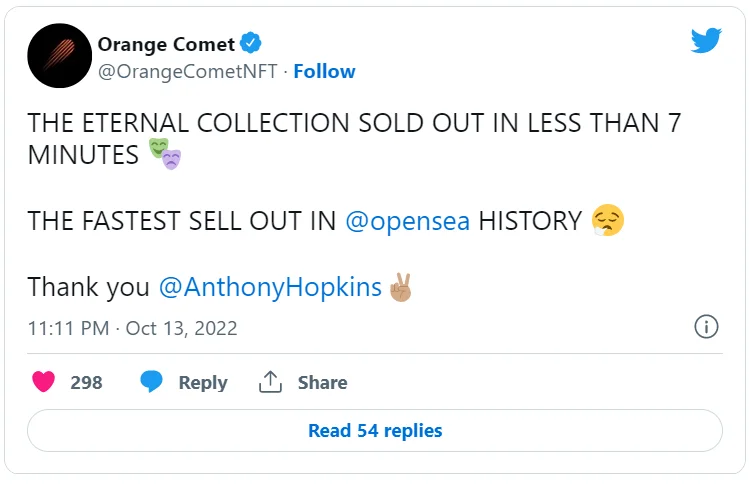Click the Share text label

point(322,382)
